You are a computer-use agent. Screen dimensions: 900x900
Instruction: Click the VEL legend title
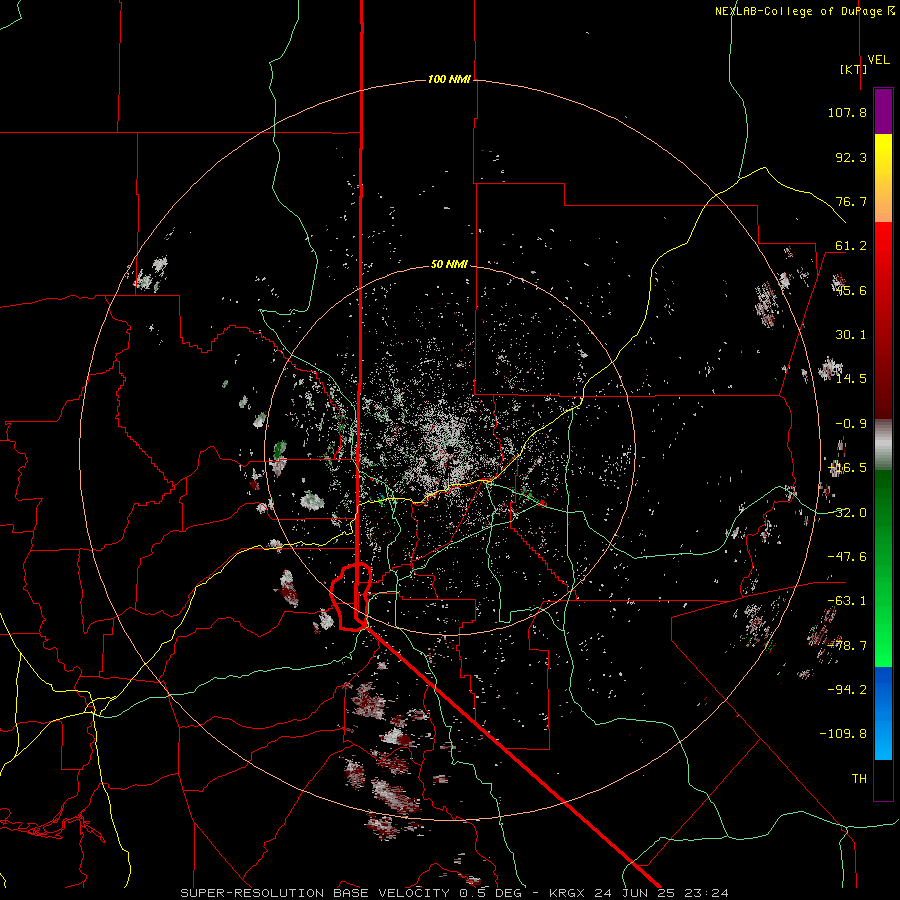[878, 60]
